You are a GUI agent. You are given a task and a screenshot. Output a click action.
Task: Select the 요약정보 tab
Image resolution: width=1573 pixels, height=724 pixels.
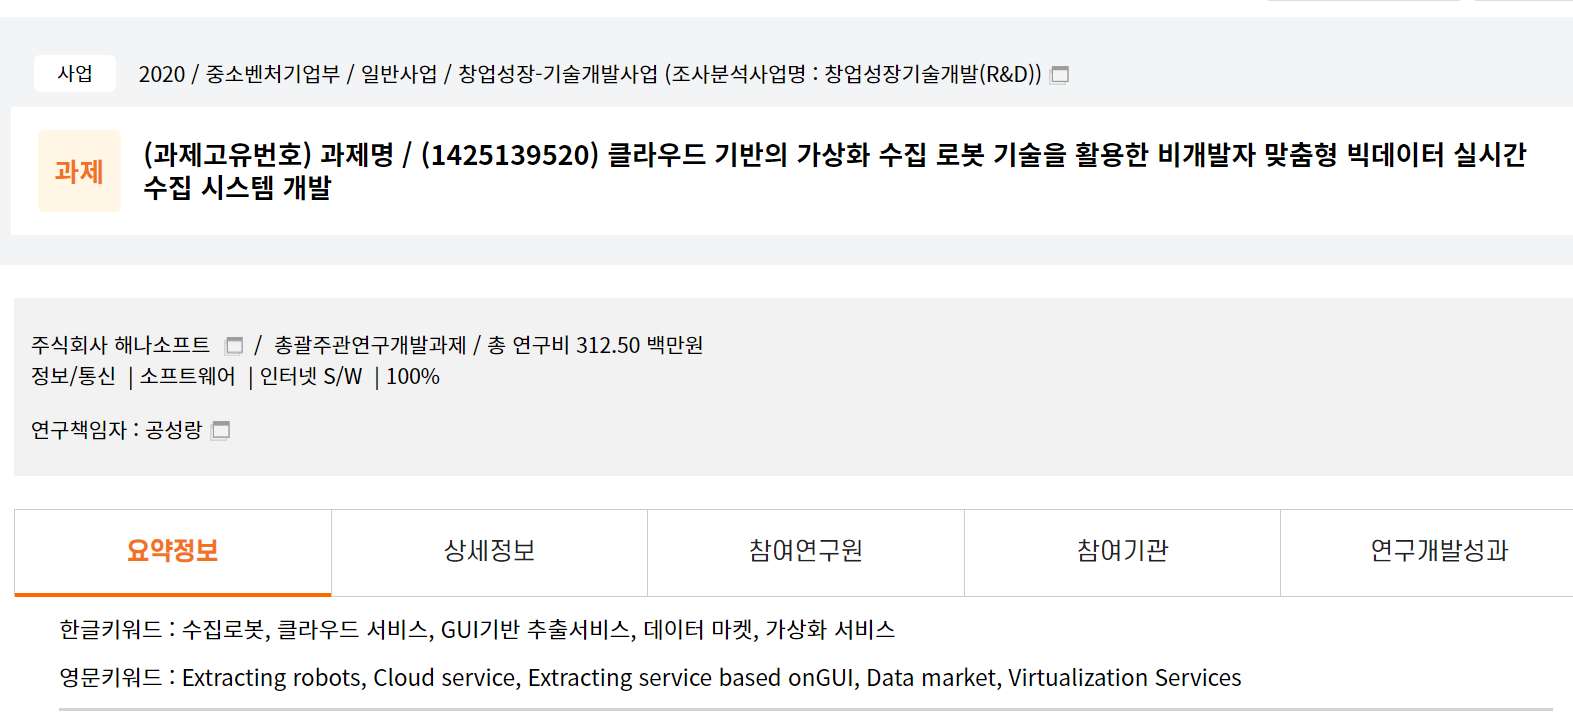(173, 552)
